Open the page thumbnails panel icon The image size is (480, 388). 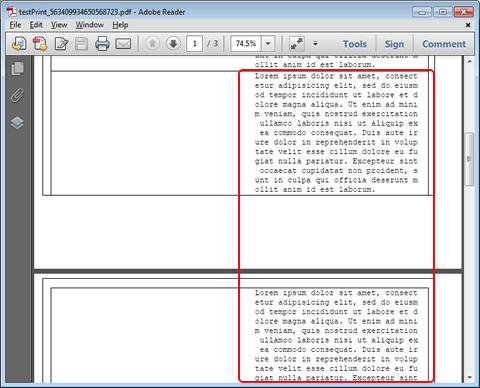coord(17,69)
